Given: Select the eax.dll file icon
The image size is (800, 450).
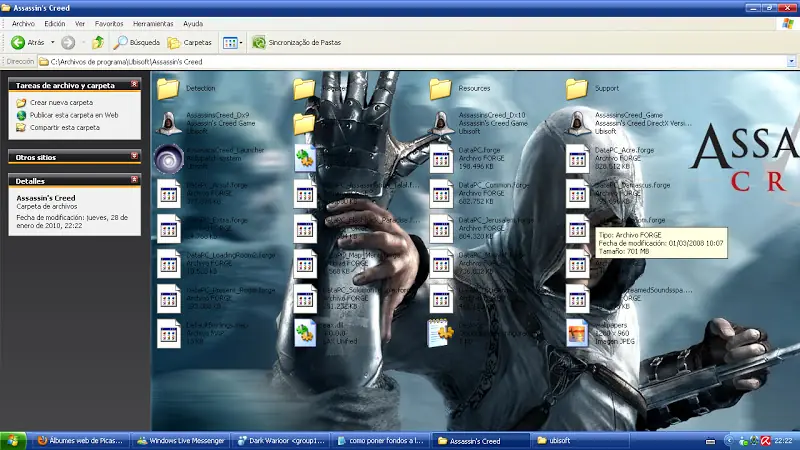Looking at the screenshot, I should pyautogui.click(x=305, y=334).
